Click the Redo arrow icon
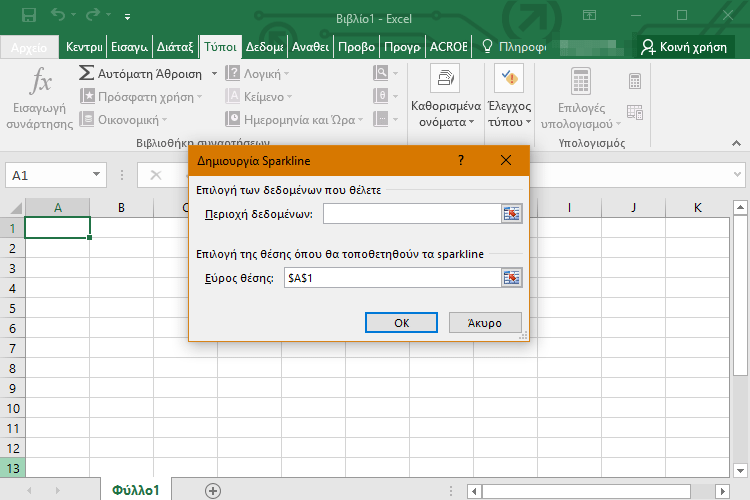750x500 pixels. (92, 15)
